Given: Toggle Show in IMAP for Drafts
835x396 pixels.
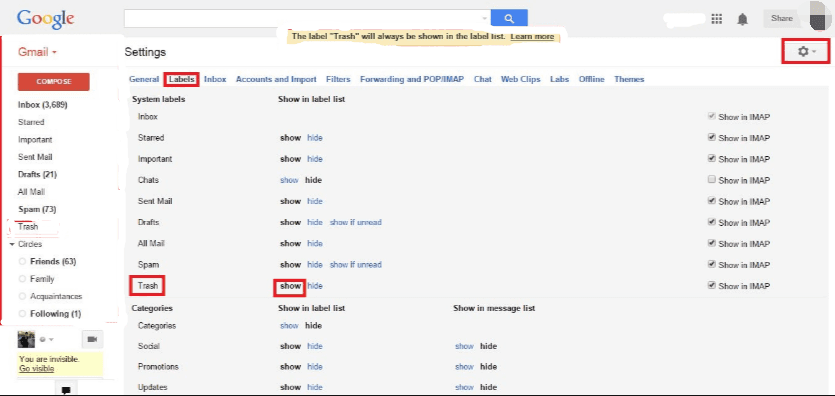Looking at the screenshot, I should [x=711, y=222].
